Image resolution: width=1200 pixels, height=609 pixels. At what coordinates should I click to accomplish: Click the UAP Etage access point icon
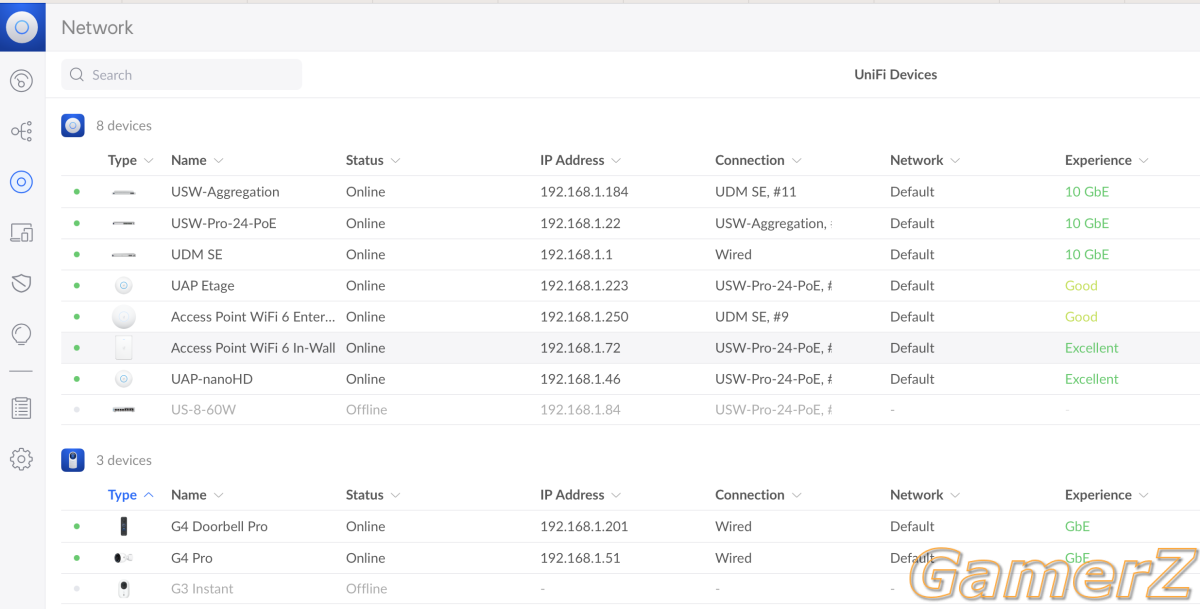[x=124, y=285]
